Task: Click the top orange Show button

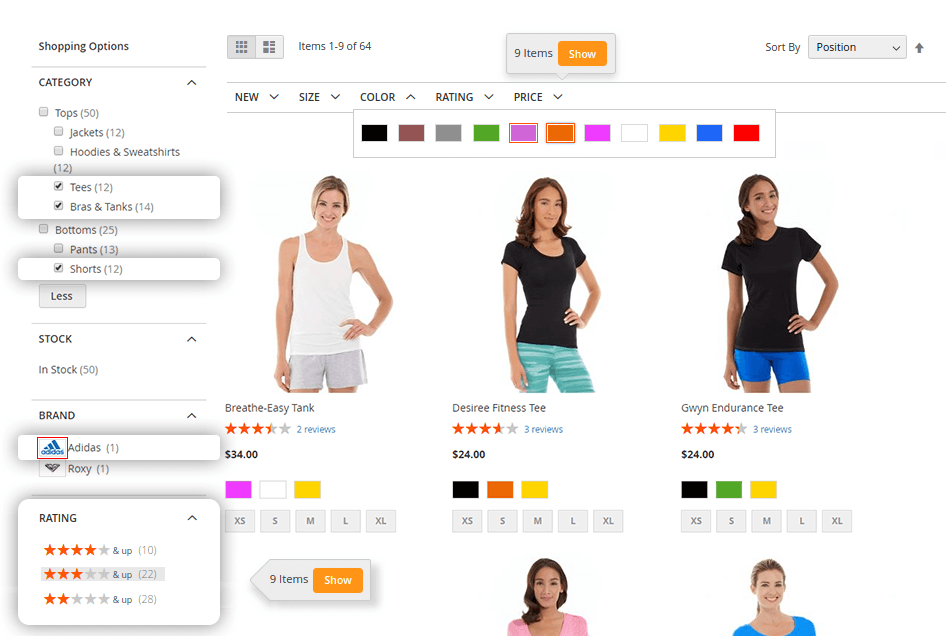Action: point(582,54)
